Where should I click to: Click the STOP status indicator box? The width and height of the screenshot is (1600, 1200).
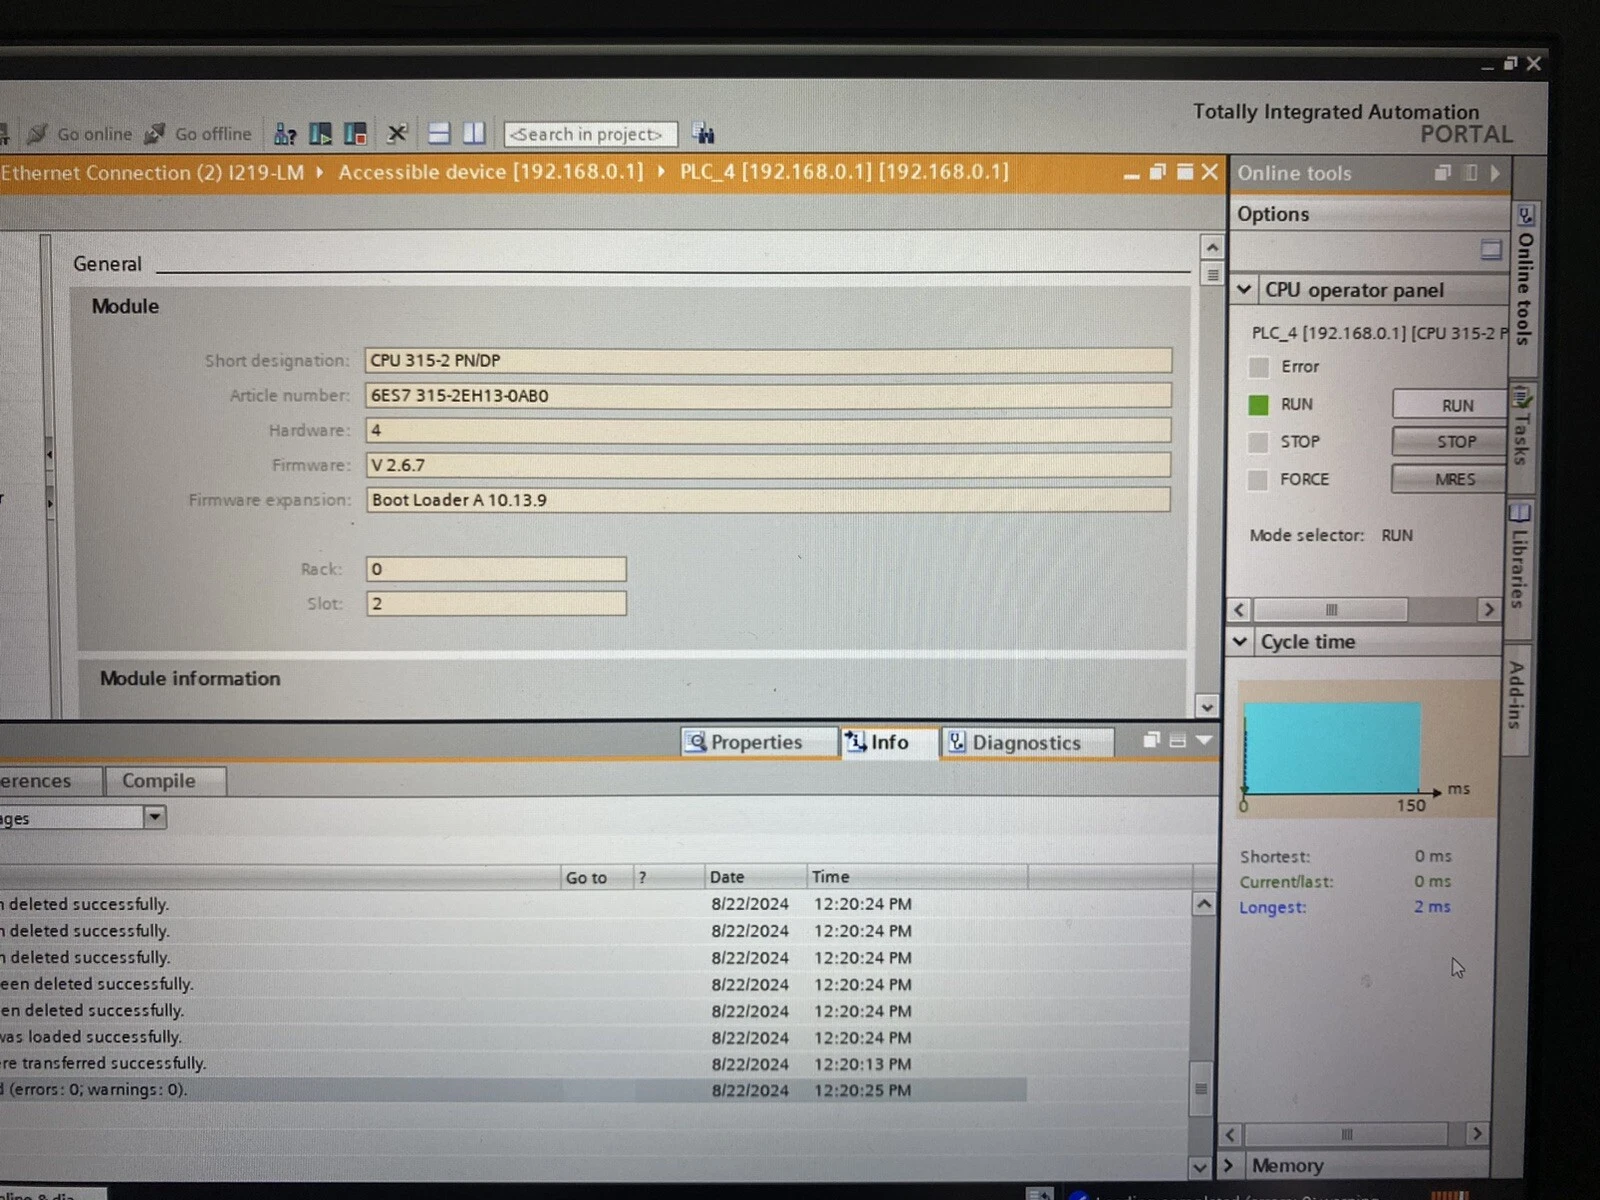click(x=1259, y=442)
